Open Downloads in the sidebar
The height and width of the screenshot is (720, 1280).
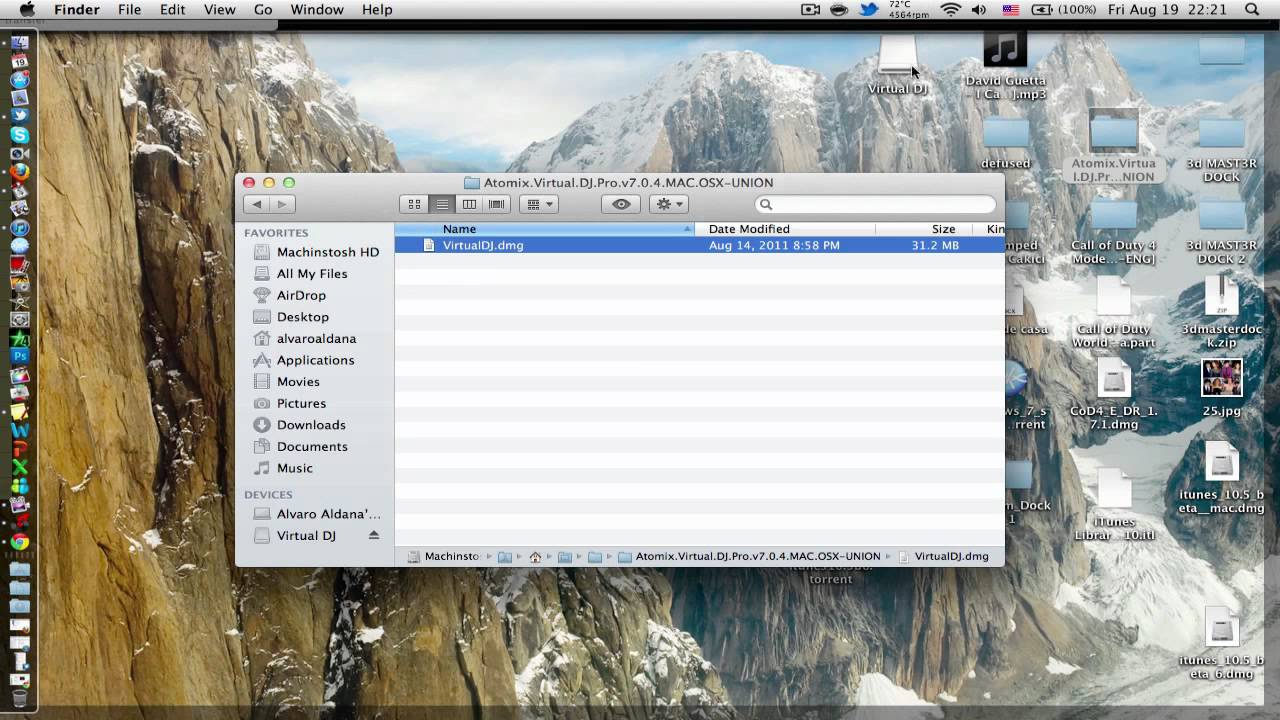[300, 425]
